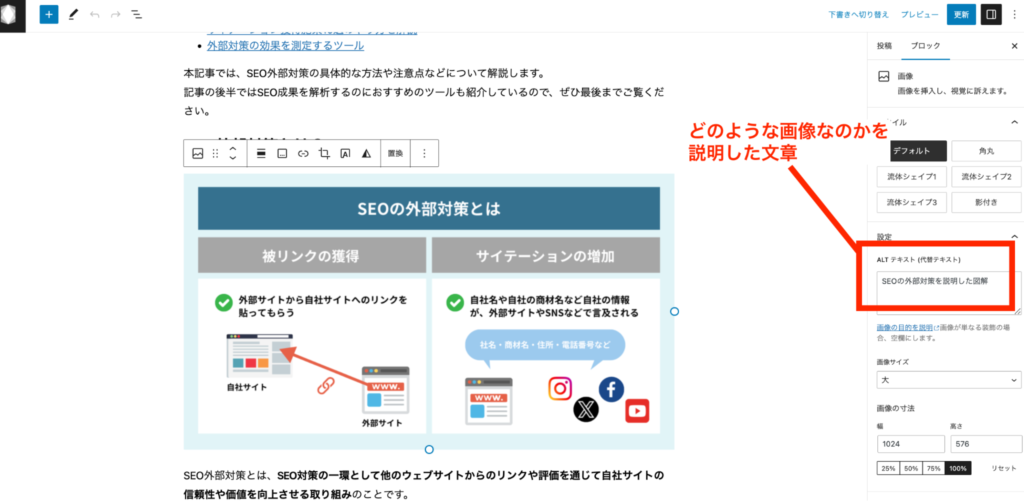This screenshot has height=501, width=1024.
Task: Click the 高さ height input field
Action: (986, 444)
